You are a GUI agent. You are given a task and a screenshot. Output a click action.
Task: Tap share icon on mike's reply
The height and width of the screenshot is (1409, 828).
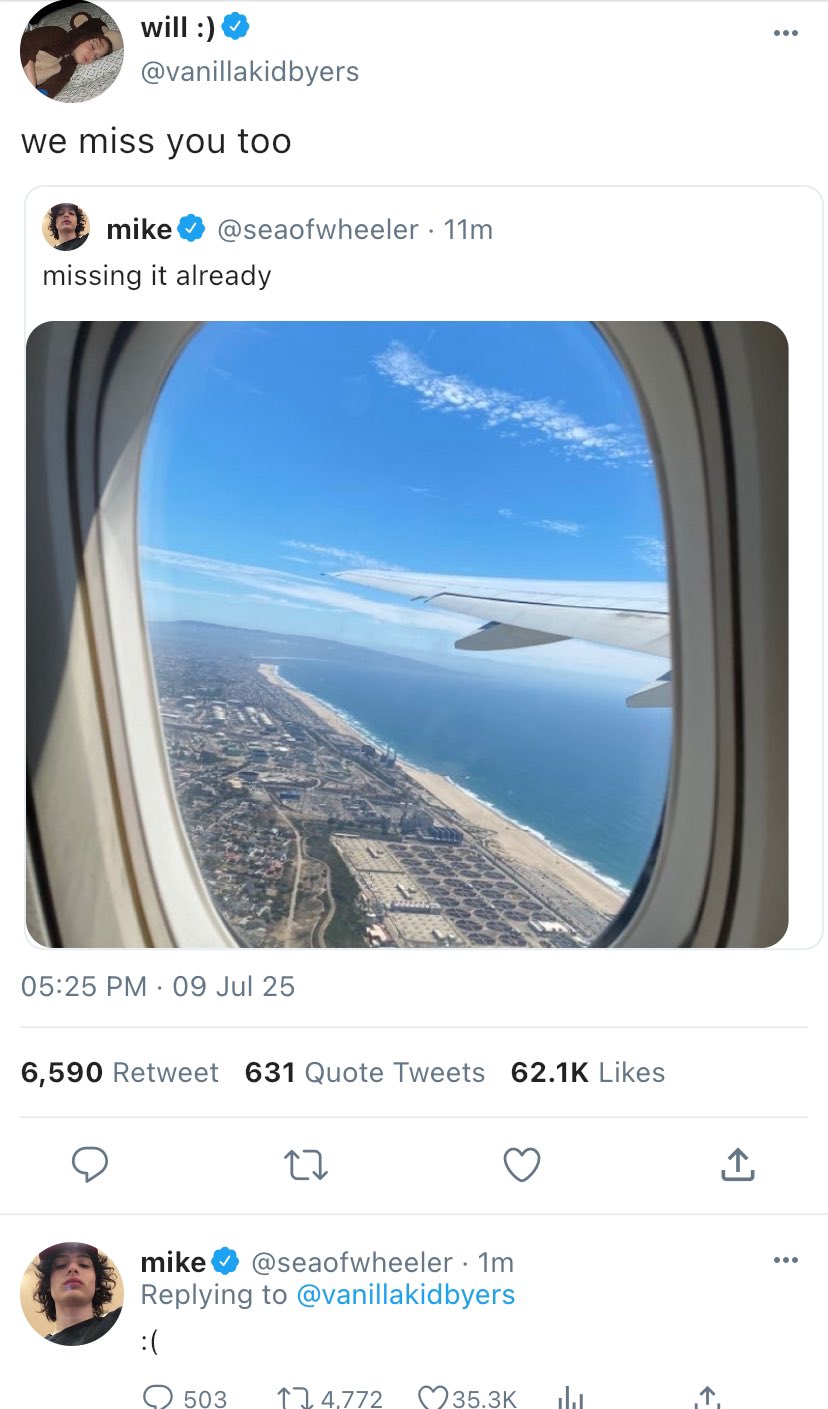pyautogui.click(x=706, y=1396)
